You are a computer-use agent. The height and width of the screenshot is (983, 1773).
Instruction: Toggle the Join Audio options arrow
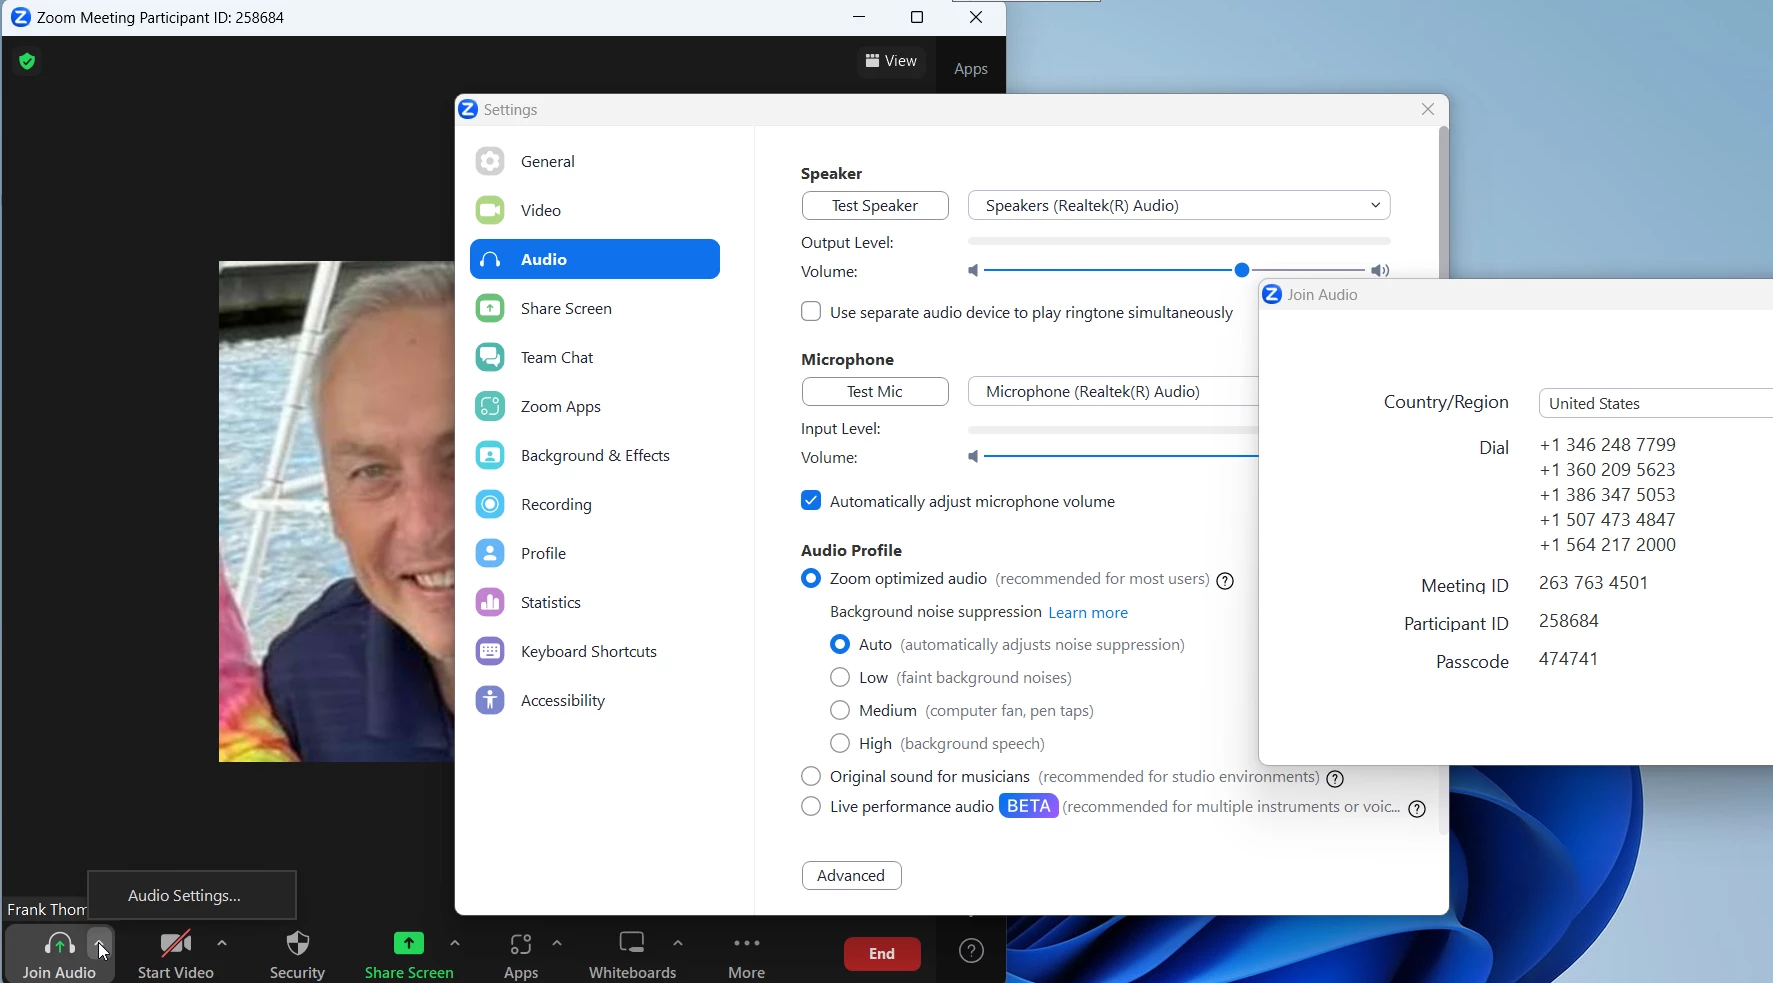pyautogui.click(x=100, y=942)
